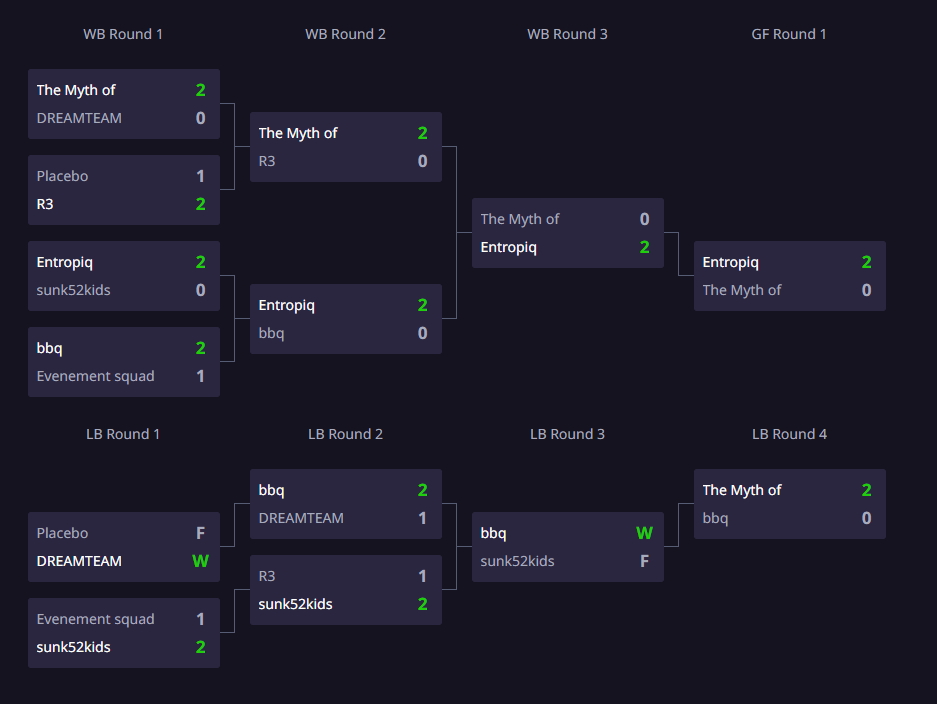Screen dimensions: 937x704
Task: Click Placebo team name in WB Round 1
Action: [x=63, y=176]
